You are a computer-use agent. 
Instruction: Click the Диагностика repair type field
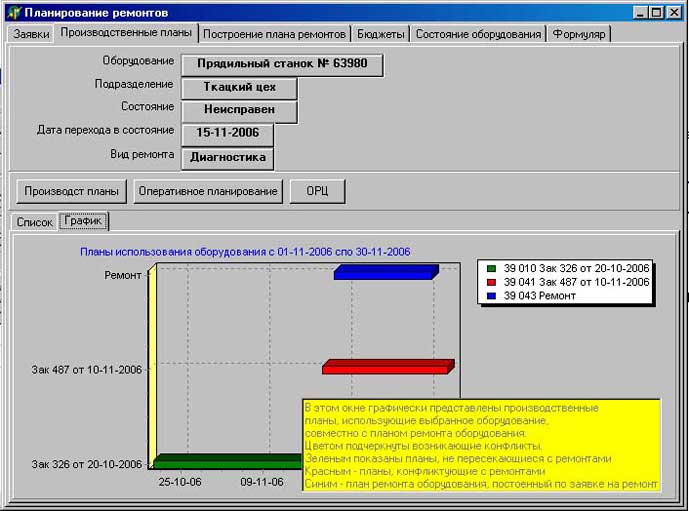[x=227, y=158]
